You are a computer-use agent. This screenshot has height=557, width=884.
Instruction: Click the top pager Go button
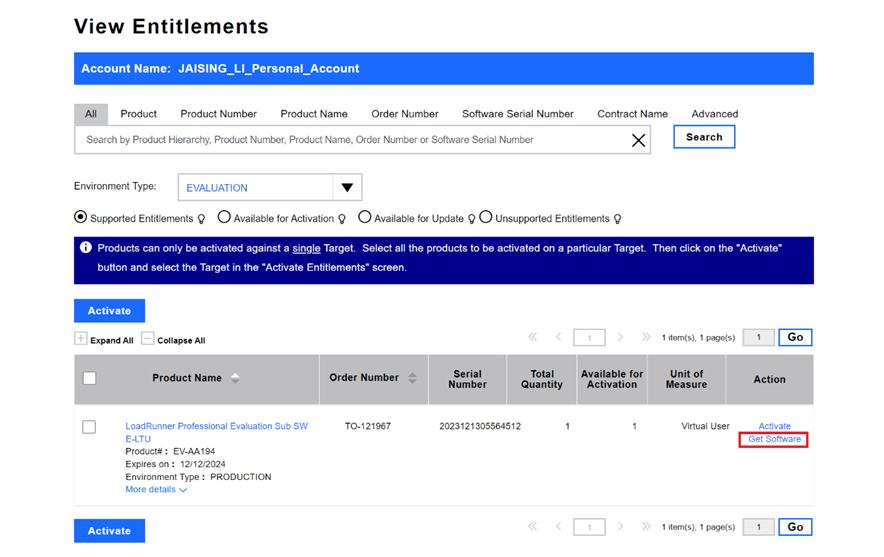point(795,337)
